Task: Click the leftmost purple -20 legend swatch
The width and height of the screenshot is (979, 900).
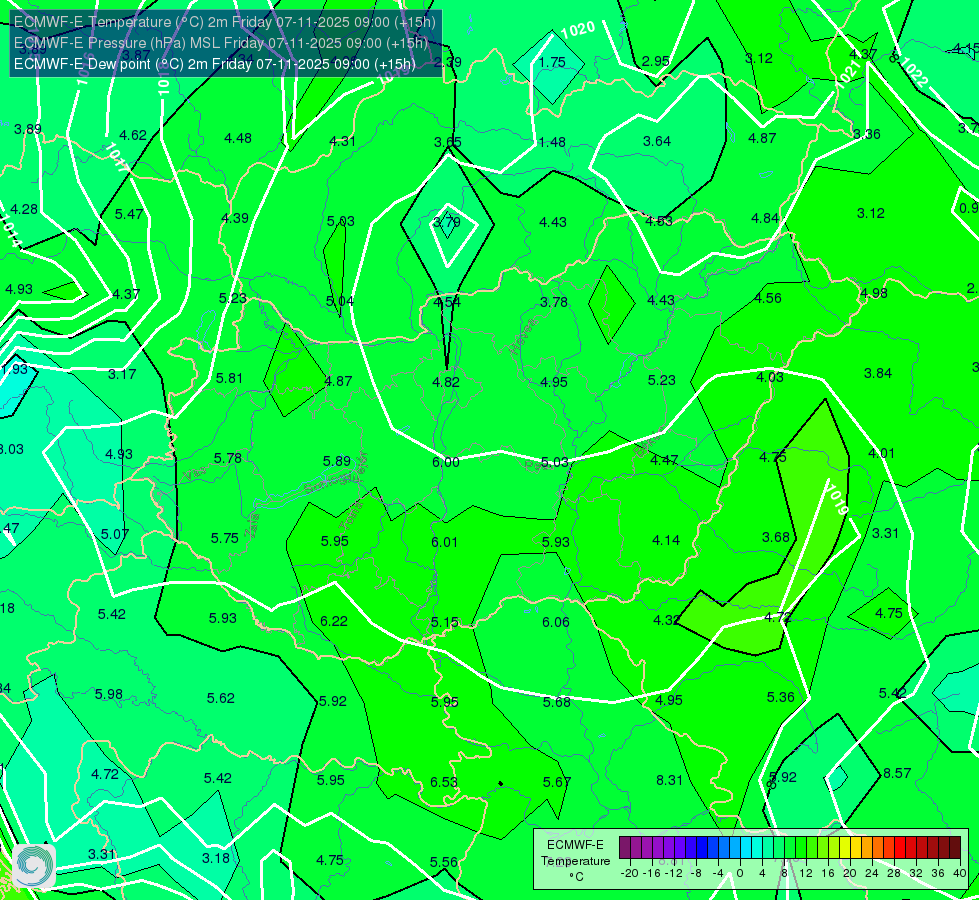Action: point(625,848)
